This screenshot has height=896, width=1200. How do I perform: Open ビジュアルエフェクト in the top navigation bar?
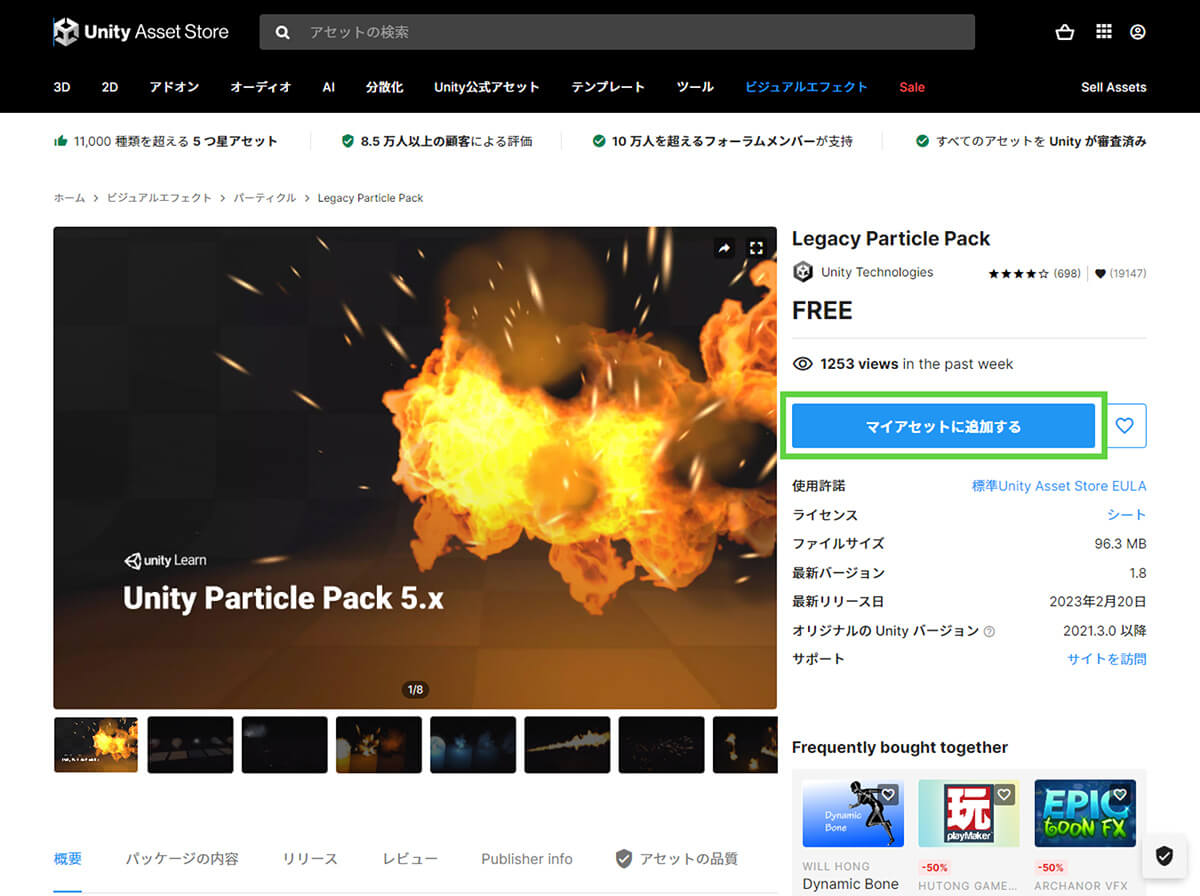point(806,87)
